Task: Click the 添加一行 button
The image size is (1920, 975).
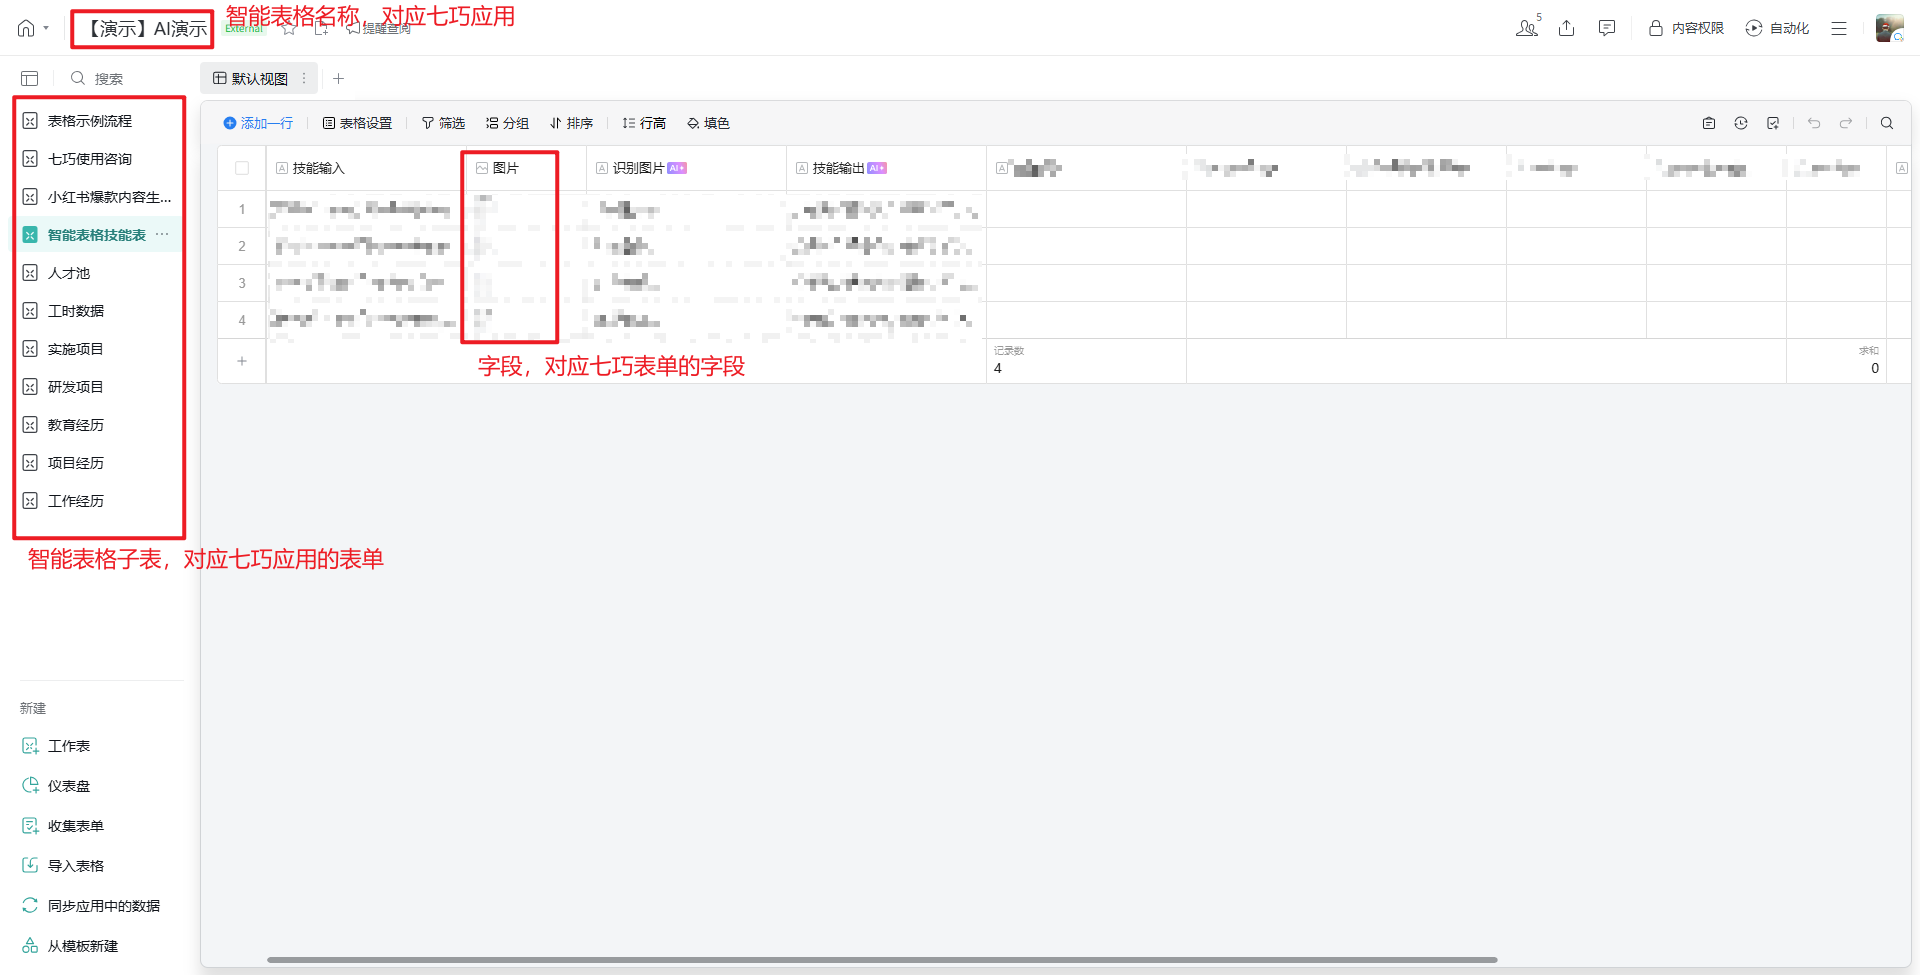Action: click(x=258, y=123)
